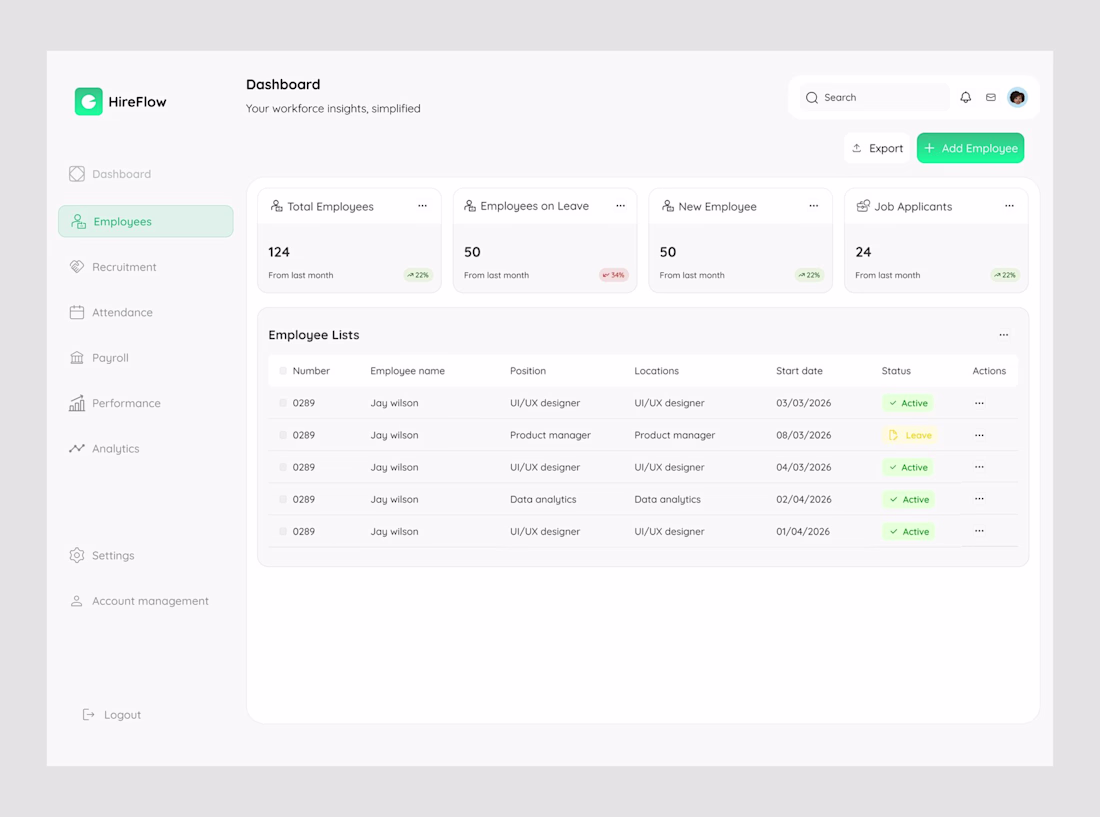Click the Total Employees card icon

(276, 206)
